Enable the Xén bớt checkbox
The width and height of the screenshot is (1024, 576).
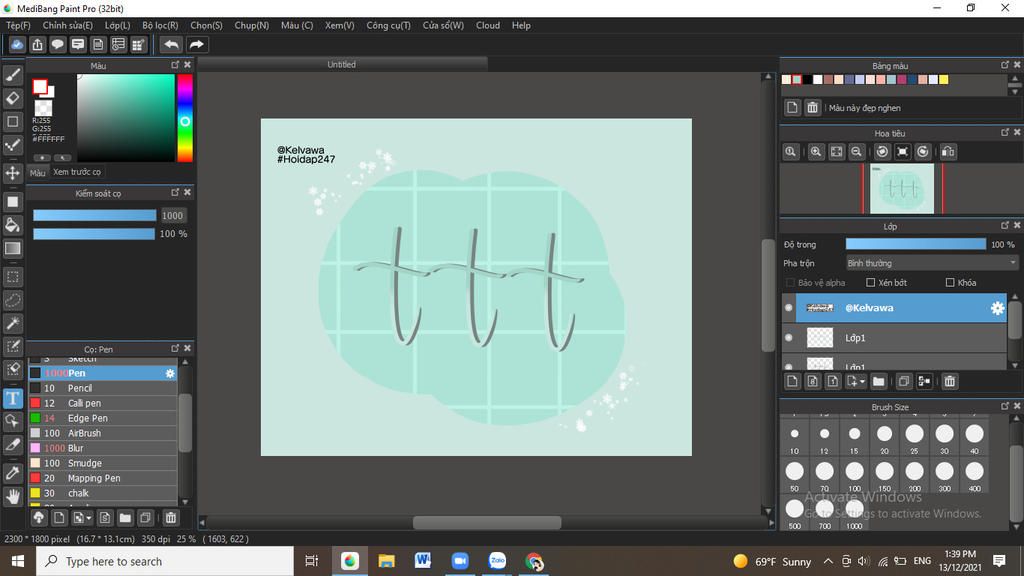pos(871,283)
